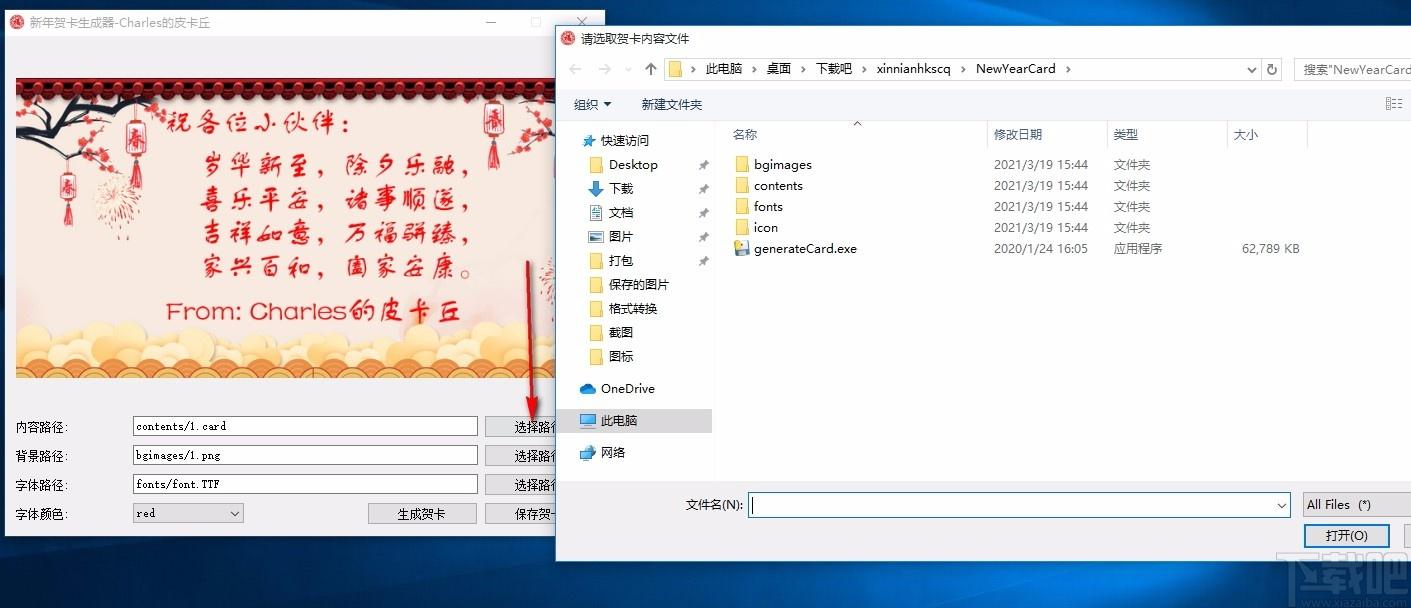Select 此电脑 in navigation pane
The height and width of the screenshot is (608, 1411).
pyautogui.click(x=619, y=421)
